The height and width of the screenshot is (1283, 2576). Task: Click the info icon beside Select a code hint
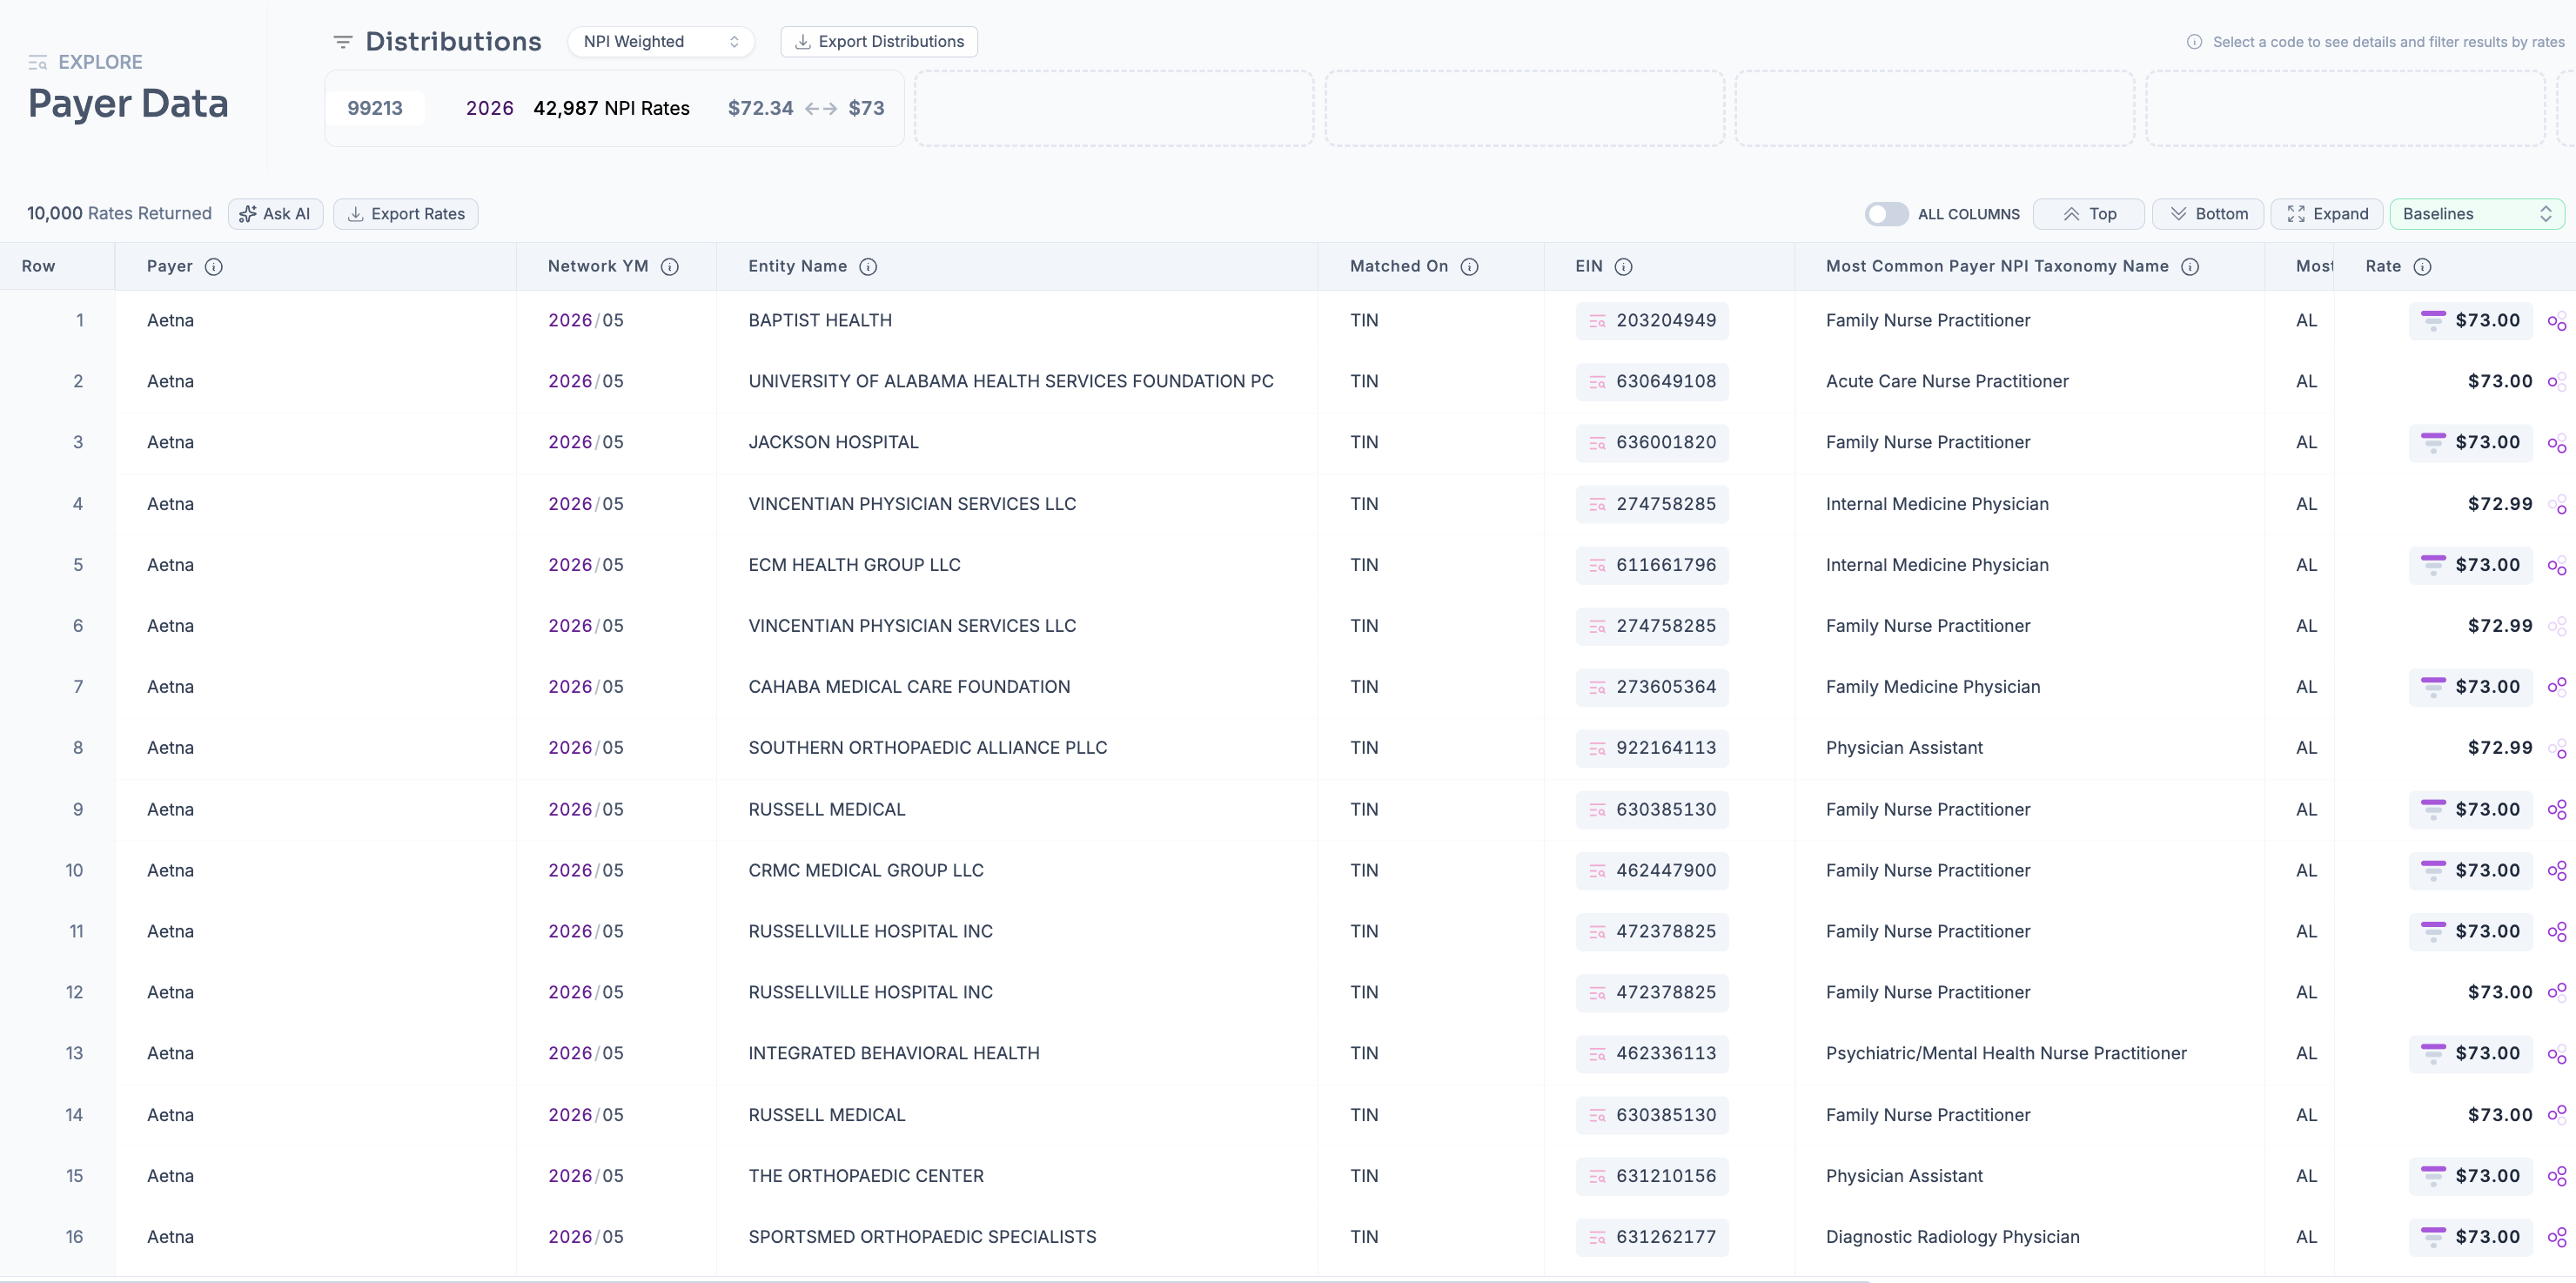(2194, 42)
